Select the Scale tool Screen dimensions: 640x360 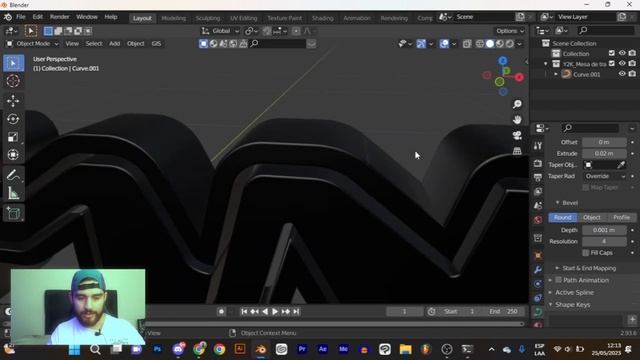click(13, 137)
